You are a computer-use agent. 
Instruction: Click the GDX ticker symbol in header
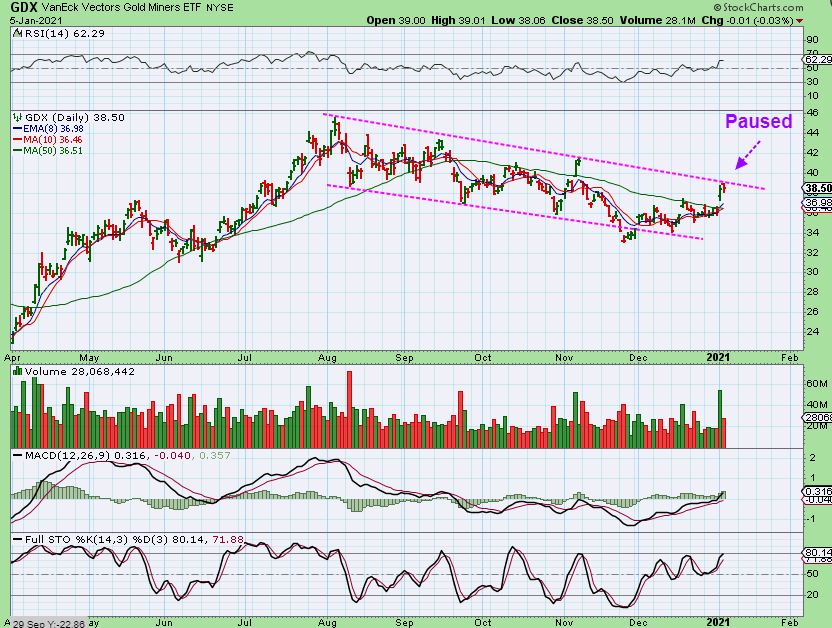point(24,7)
